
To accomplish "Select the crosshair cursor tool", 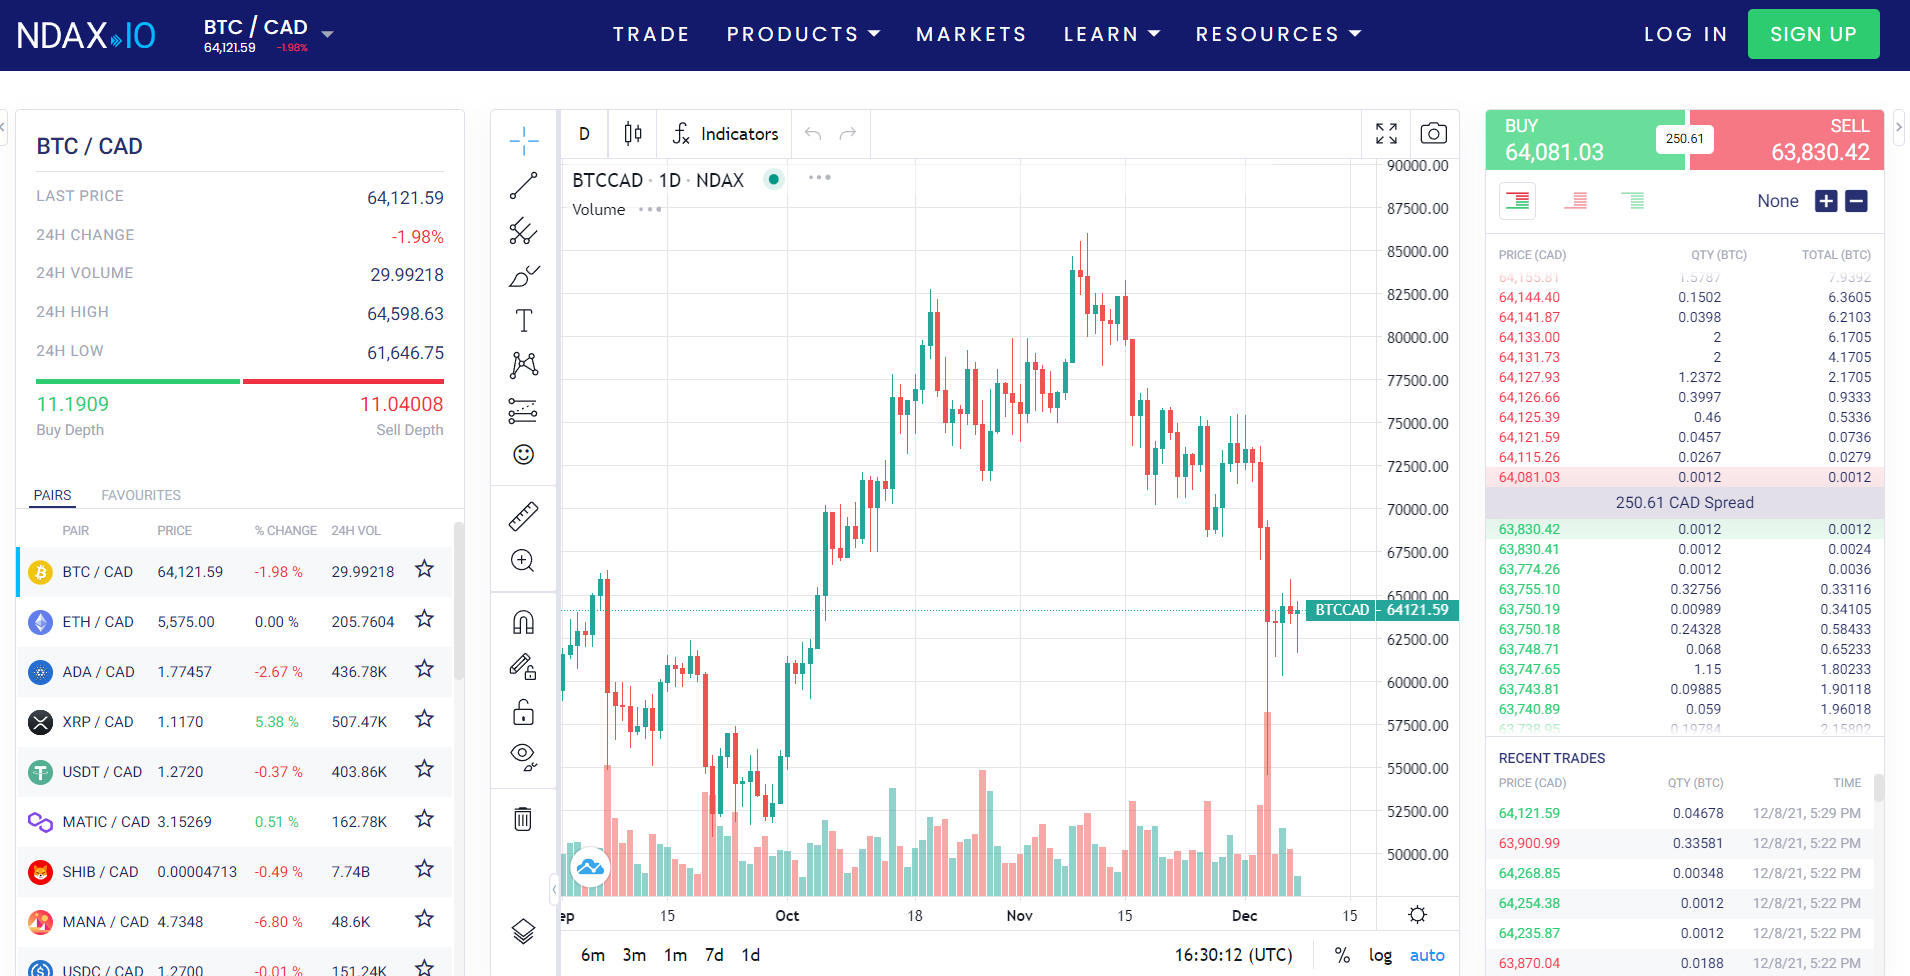I will pos(523,140).
